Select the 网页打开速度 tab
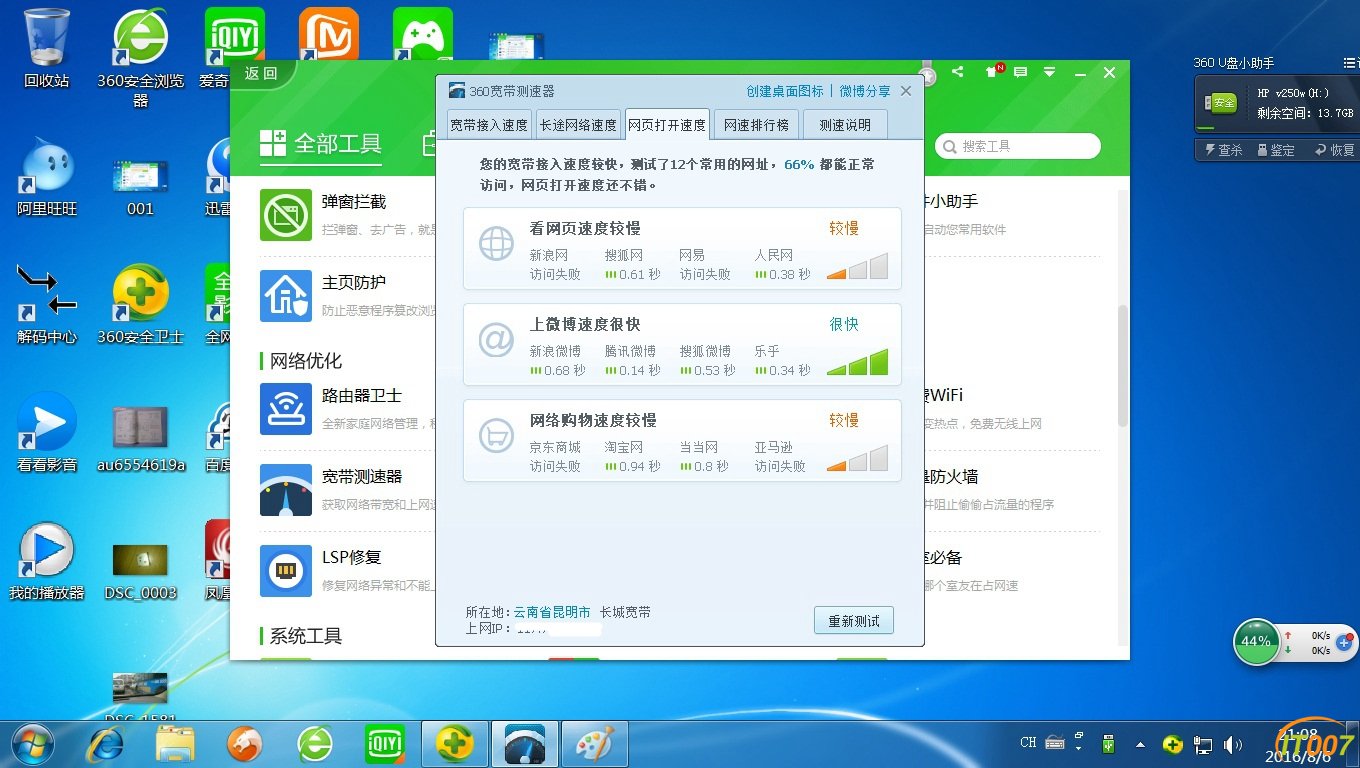1360x768 pixels. pos(667,125)
